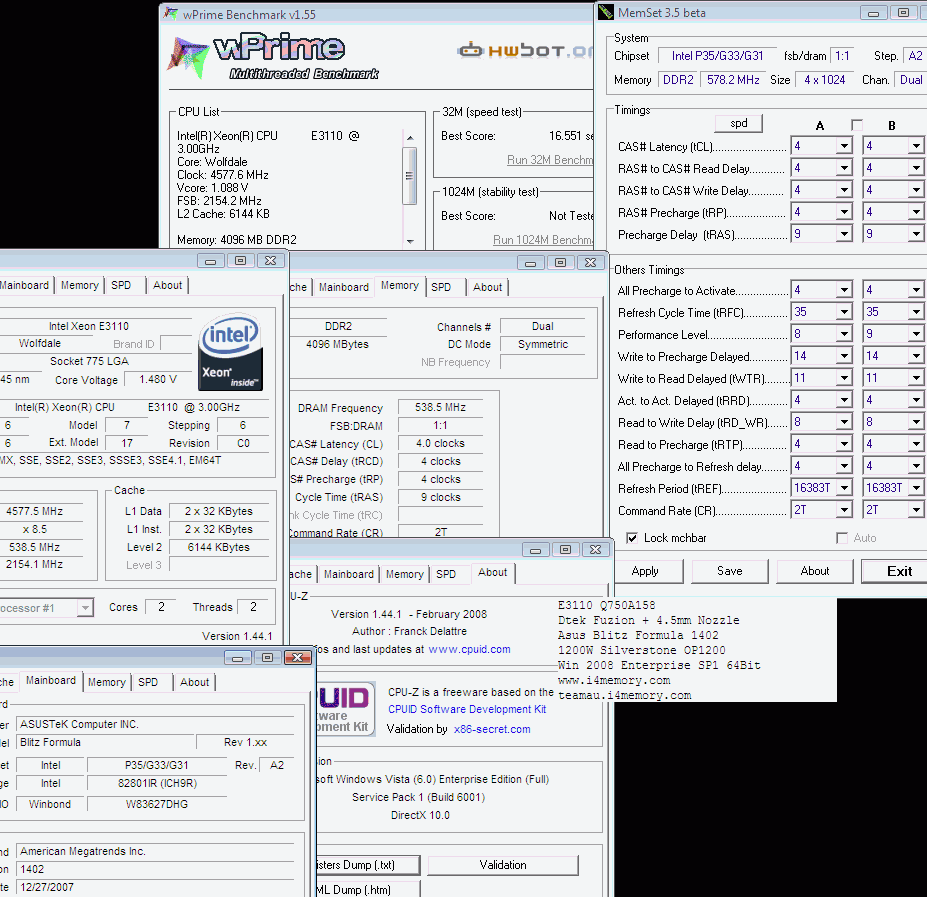
Task: Click the MemSet Chipset Intel P35/G33/G31 field
Action: pyautogui.click(x=717, y=56)
